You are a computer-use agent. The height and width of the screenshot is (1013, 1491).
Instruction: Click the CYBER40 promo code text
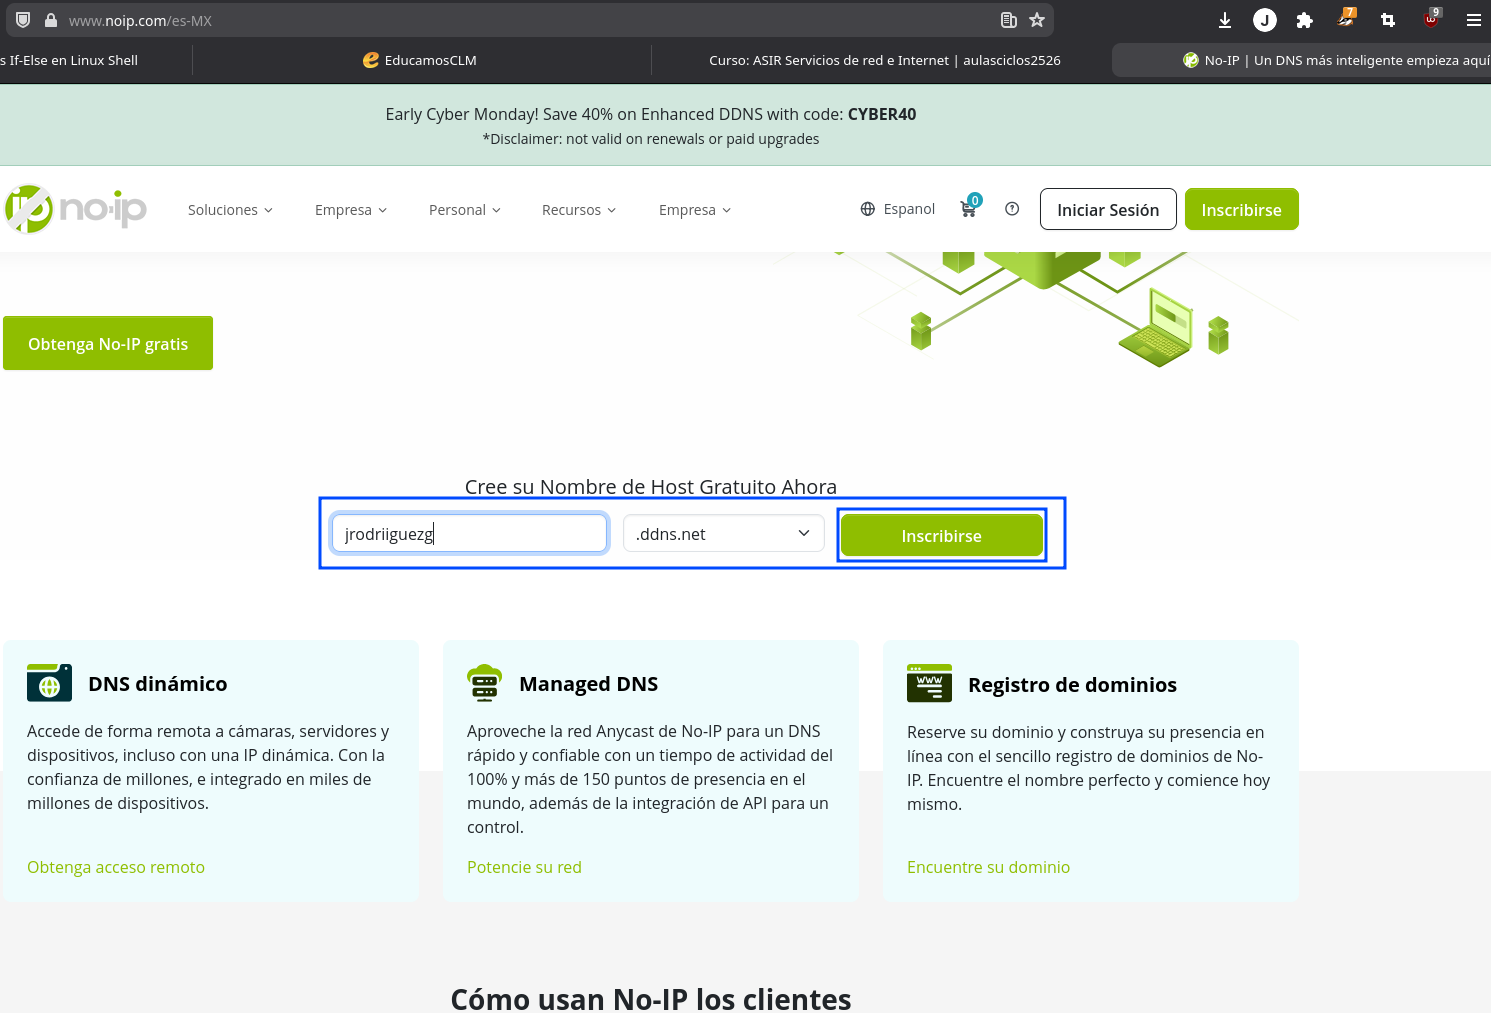[882, 114]
